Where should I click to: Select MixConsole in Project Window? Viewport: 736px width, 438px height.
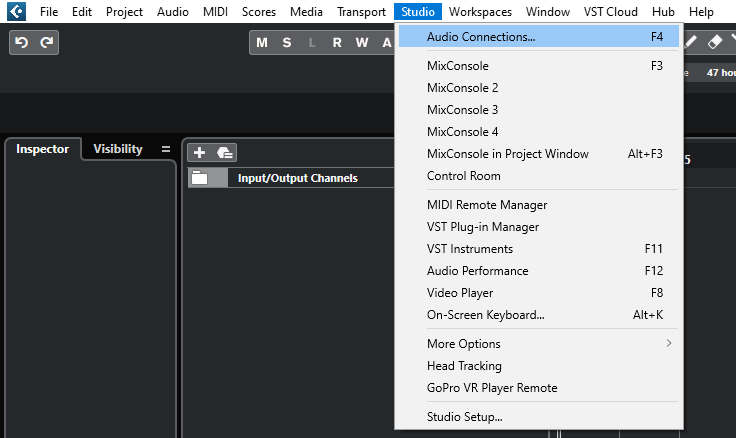tap(539, 154)
